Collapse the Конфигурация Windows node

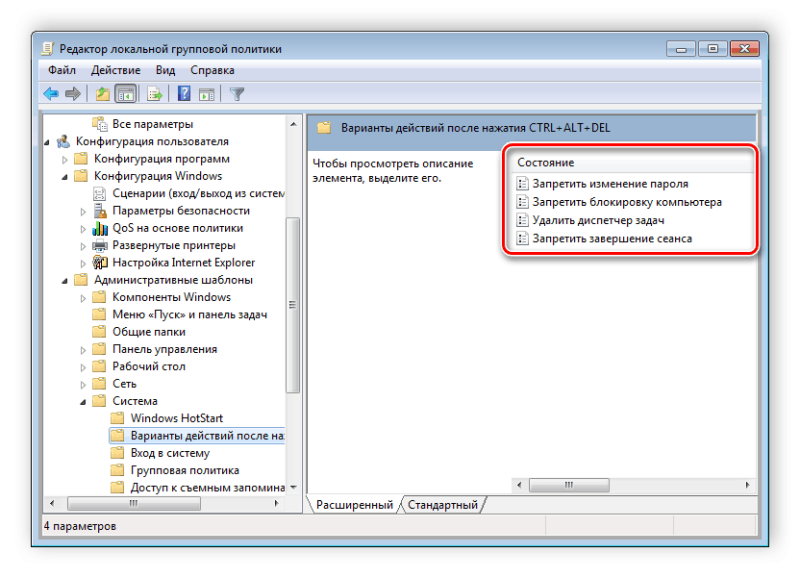[x=65, y=177]
